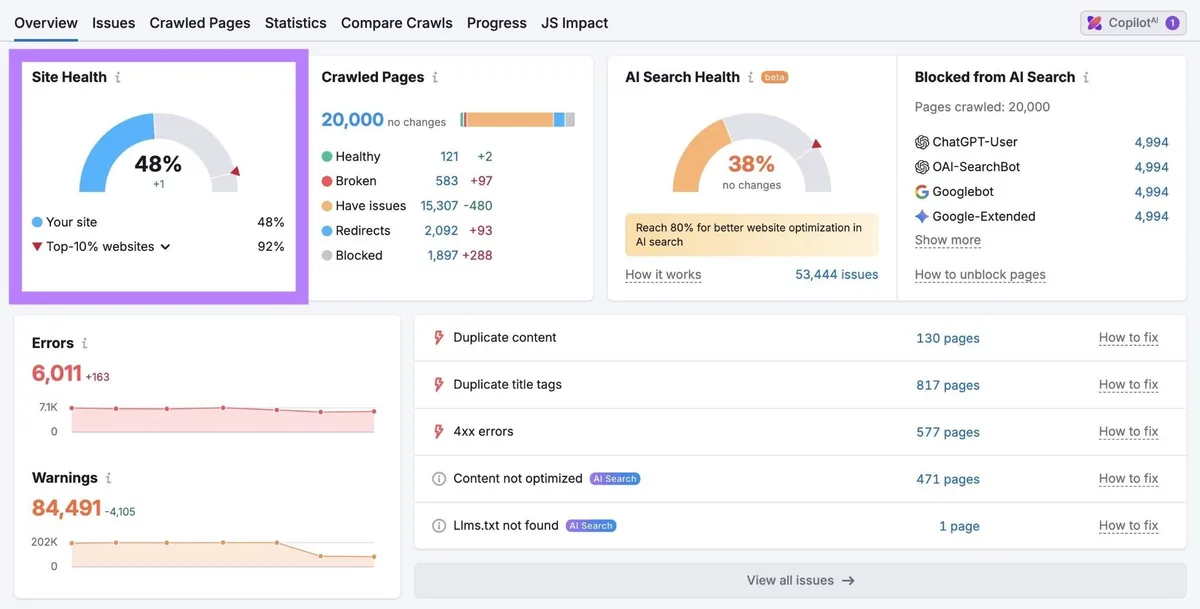Click the 6,011 errors total
Viewport: 1200px width, 609px height.
click(x=56, y=373)
